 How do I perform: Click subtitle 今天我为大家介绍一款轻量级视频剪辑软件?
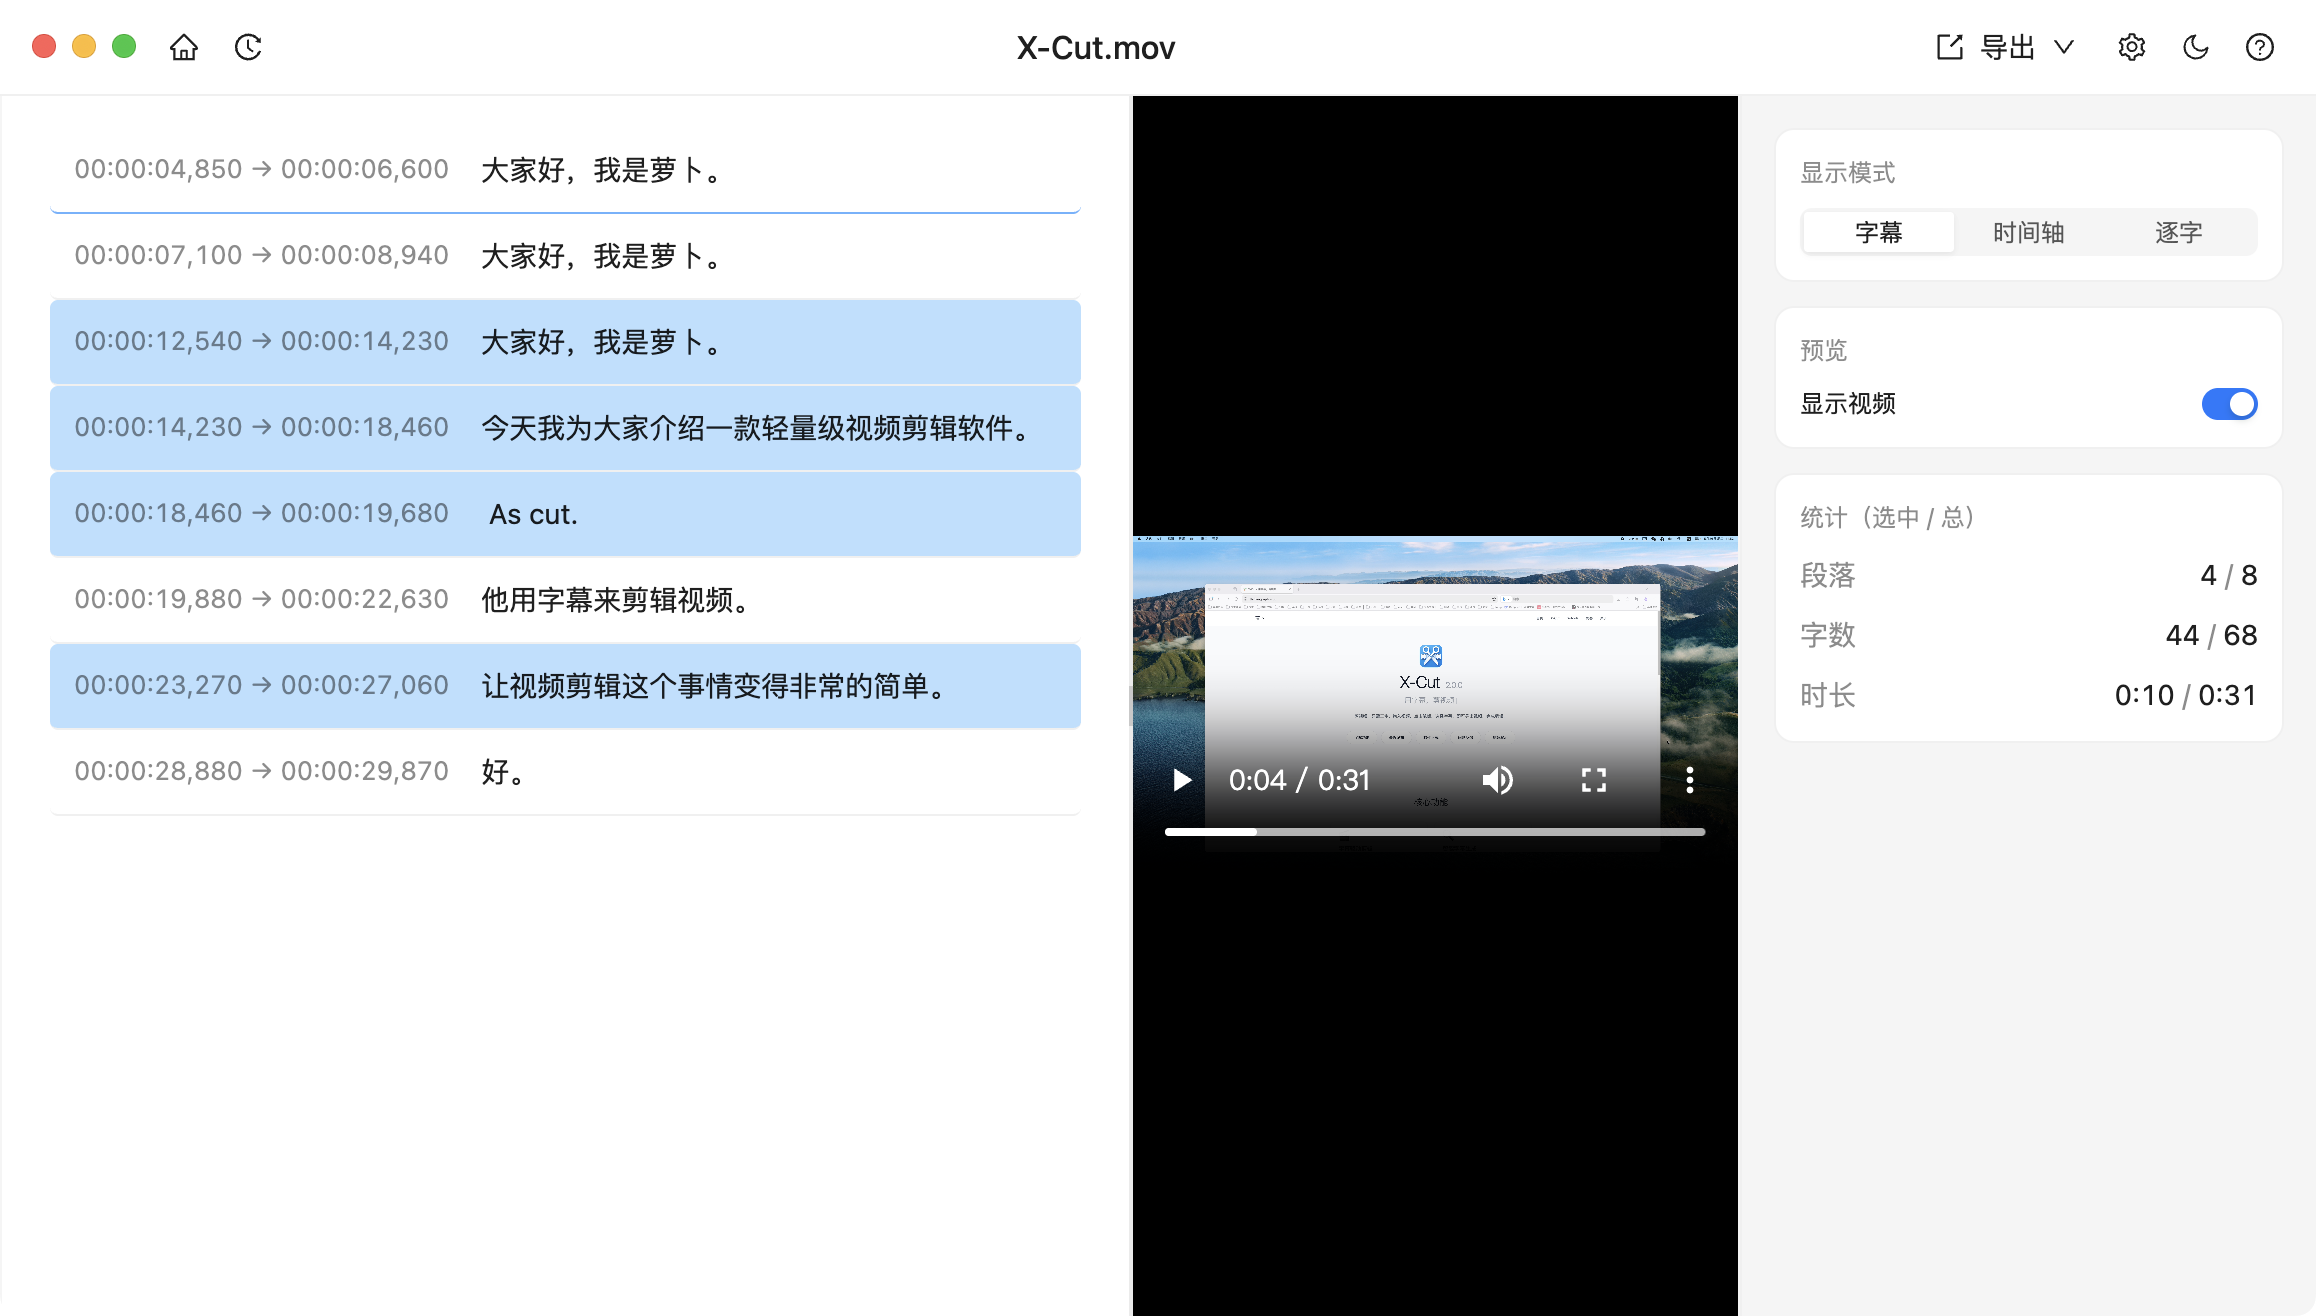[x=565, y=428]
